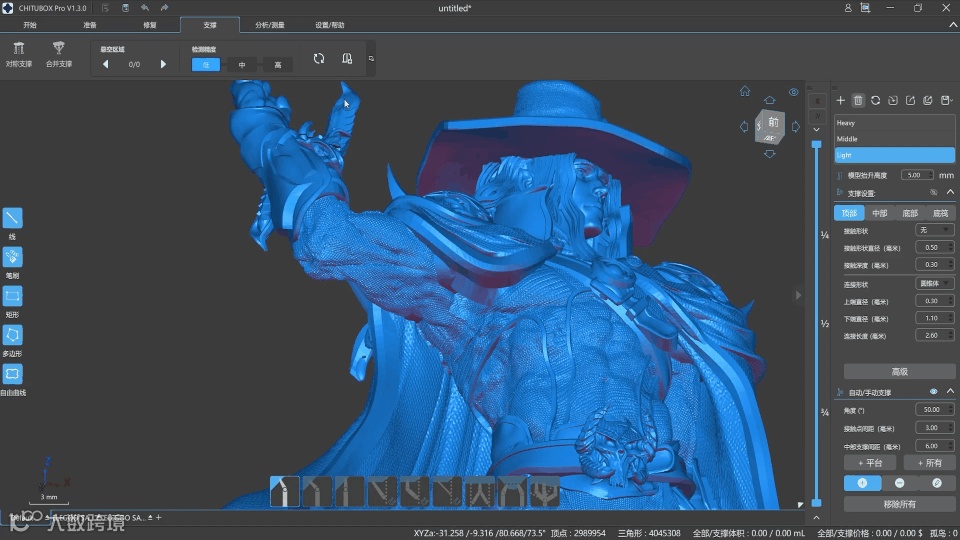Select the Heavy support profile
The width and height of the screenshot is (960, 540).
pyautogui.click(x=894, y=123)
